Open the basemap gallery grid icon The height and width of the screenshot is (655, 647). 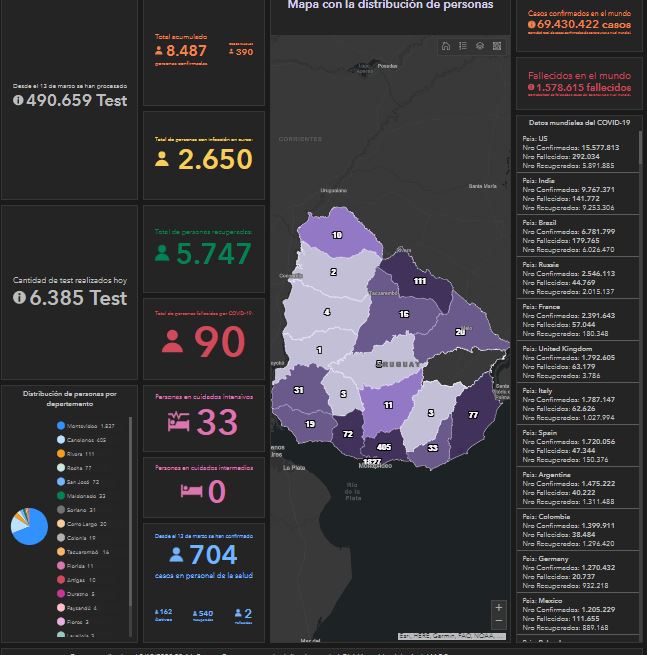497,46
